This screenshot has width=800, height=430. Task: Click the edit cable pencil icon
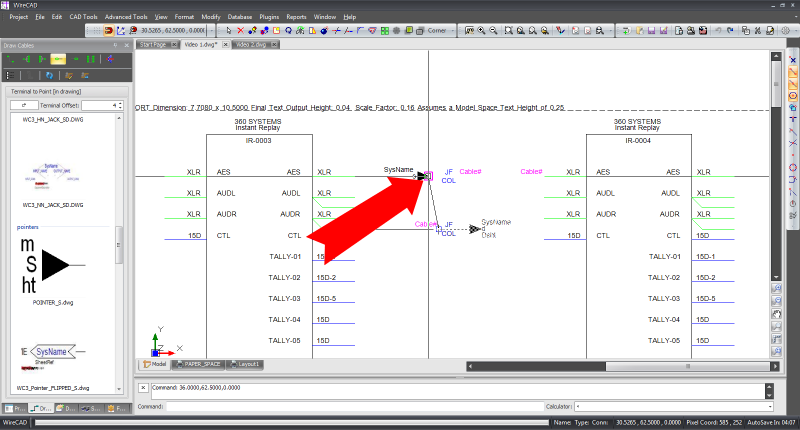69,75
